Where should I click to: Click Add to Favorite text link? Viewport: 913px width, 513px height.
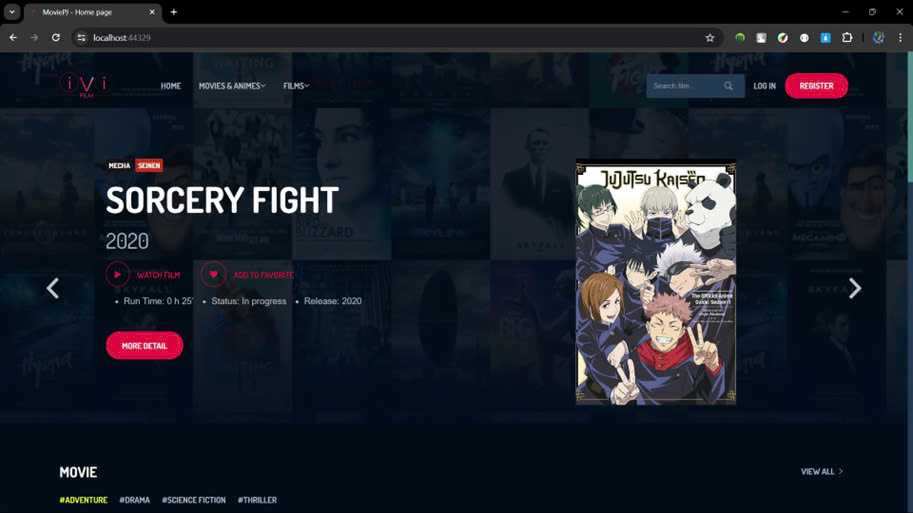tap(263, 275)
